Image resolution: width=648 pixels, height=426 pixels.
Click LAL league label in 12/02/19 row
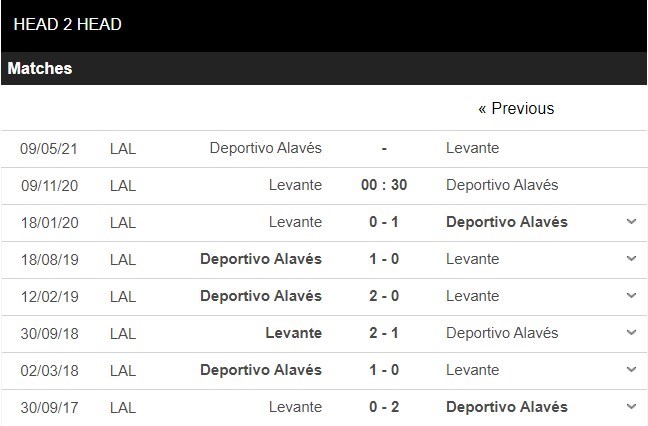click(123, 296)
